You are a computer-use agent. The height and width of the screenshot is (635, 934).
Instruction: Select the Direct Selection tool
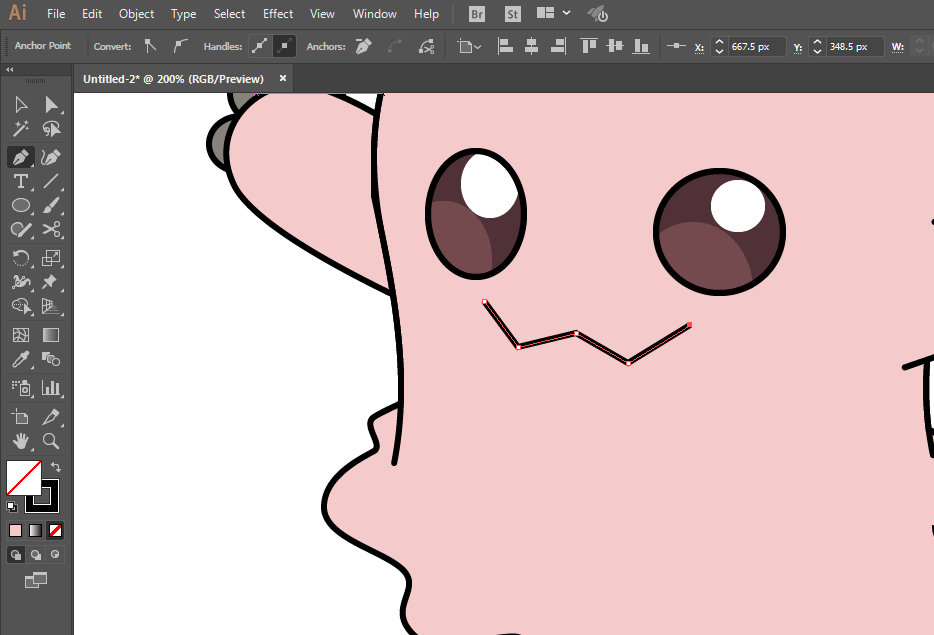point(51,105)
